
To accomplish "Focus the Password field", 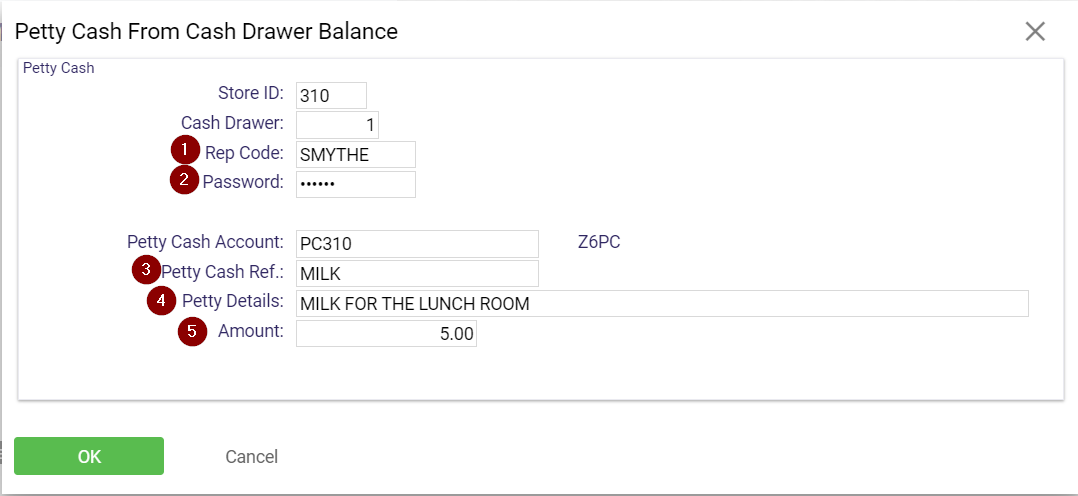I will click(x=356, y=184).
